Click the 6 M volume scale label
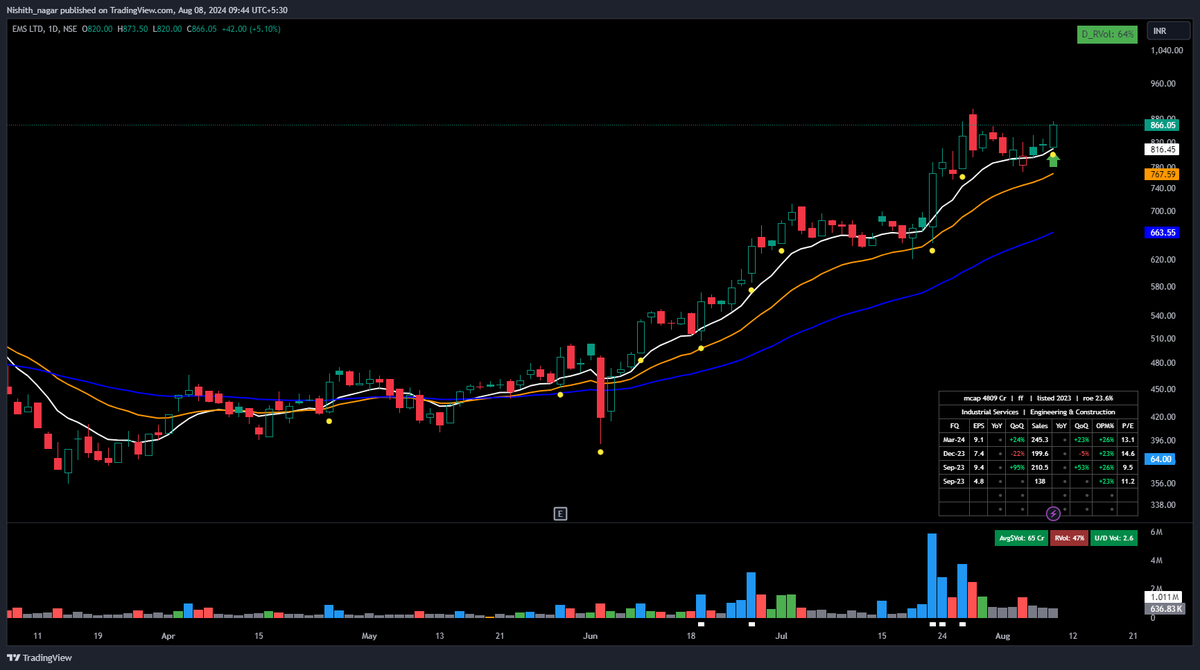The width and height of the screenshot is (1200, 670). [1155, 533]
